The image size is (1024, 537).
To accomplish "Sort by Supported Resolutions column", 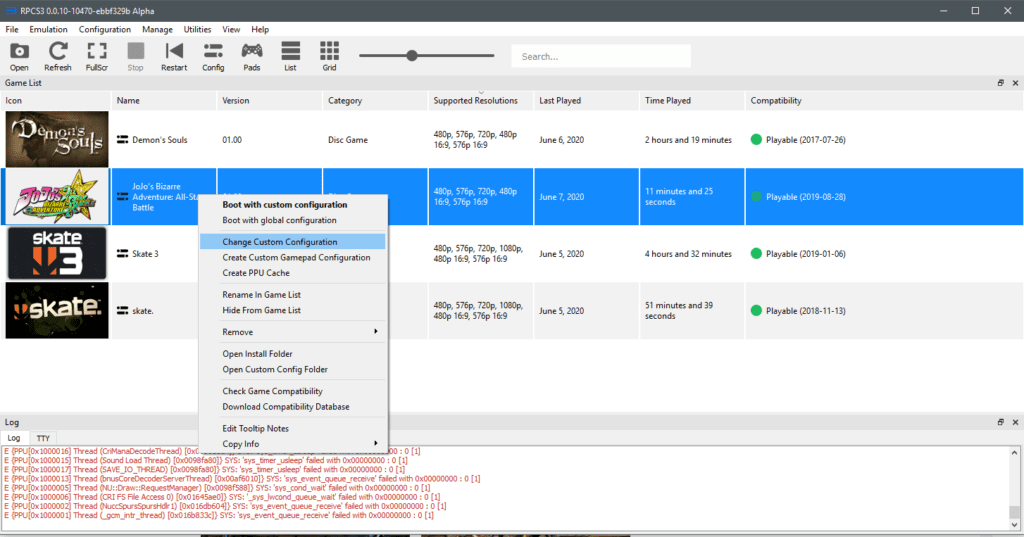I will [481, 101].
